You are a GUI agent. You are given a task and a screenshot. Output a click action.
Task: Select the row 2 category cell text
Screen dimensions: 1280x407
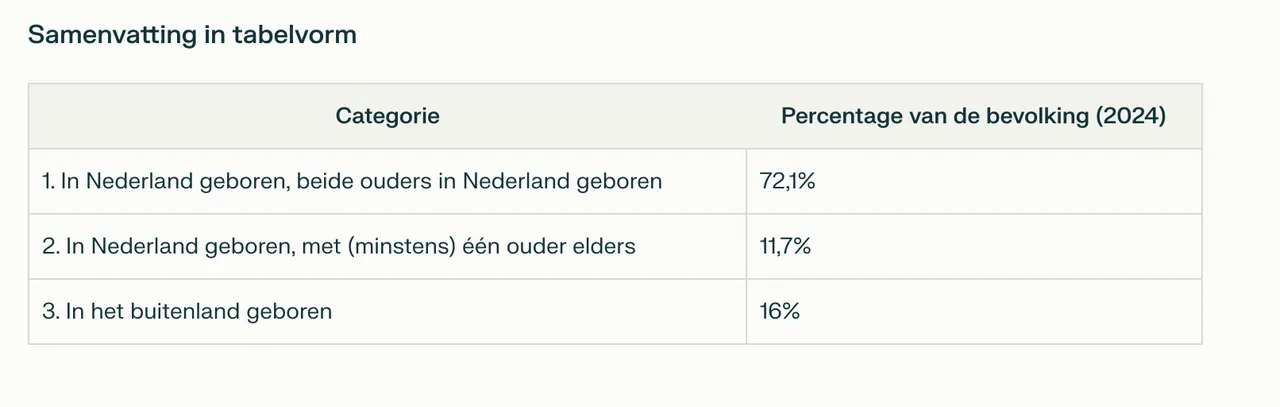point(339,246)
